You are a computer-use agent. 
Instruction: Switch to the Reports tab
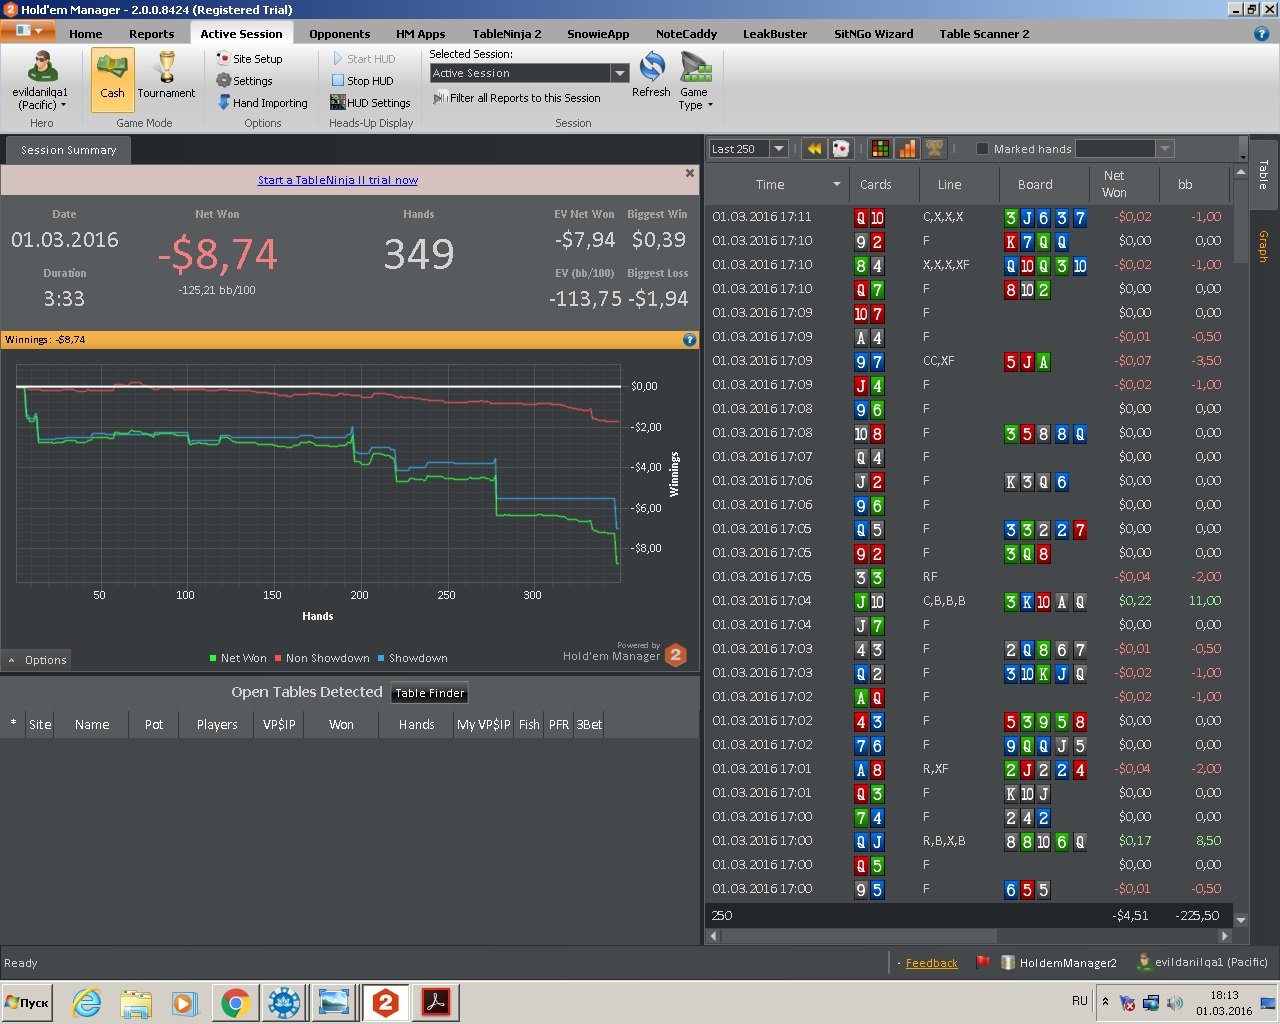(152, 34)
